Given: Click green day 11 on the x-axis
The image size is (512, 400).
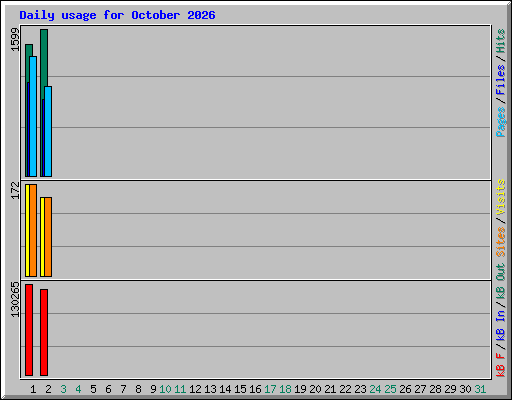Looking at the screenshot, I should pos(180,389).
